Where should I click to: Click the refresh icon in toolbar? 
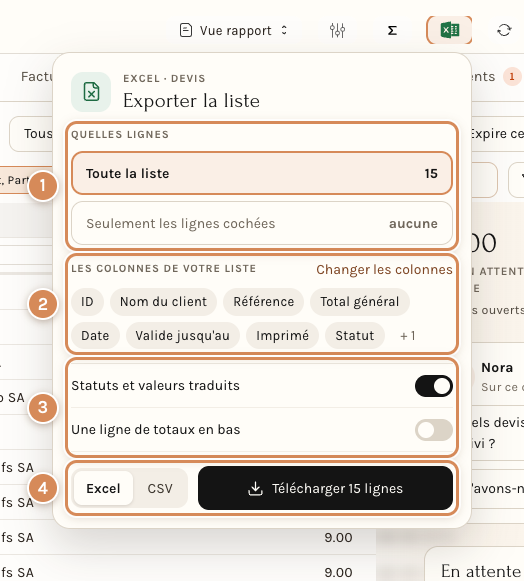tap(504, 30)
